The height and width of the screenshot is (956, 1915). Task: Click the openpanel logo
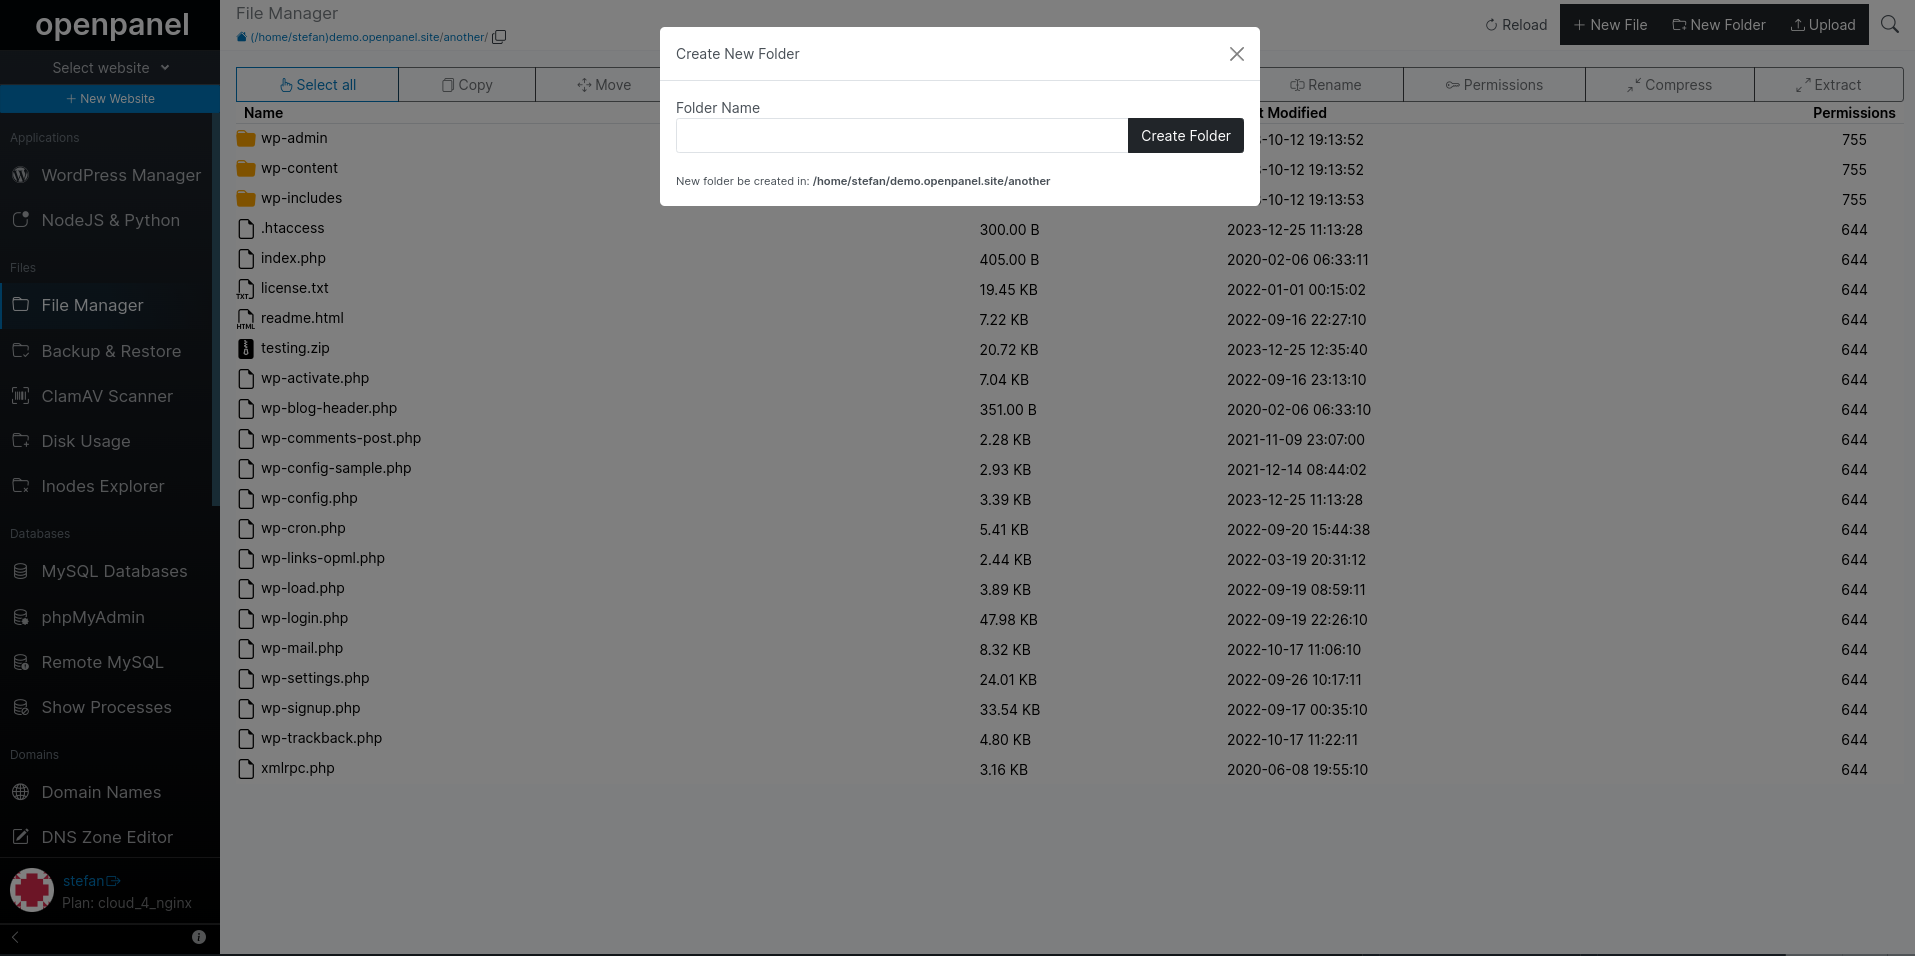112,25
